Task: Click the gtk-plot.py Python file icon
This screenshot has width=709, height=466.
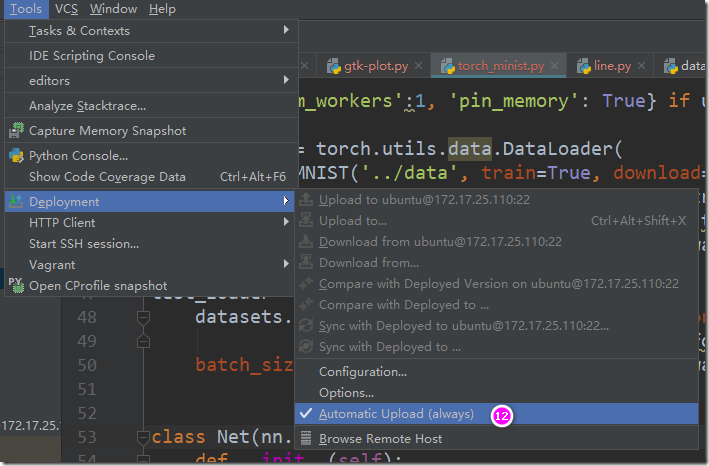Action: point(334,66)
